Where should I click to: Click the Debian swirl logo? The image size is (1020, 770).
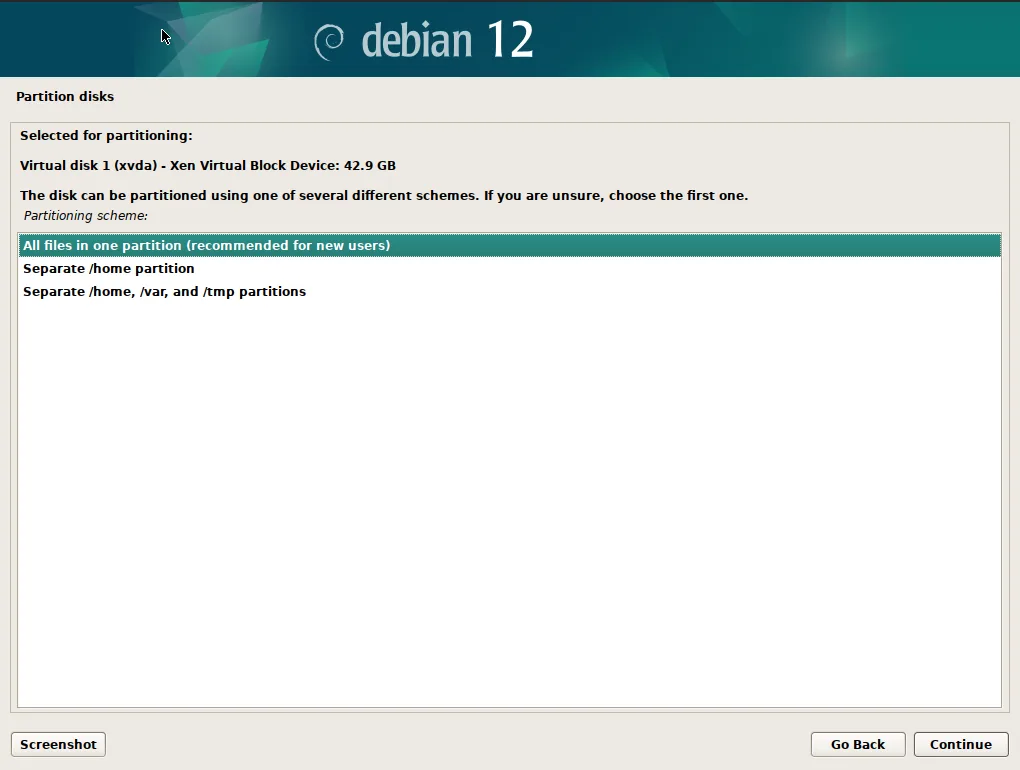pos(329,41)
